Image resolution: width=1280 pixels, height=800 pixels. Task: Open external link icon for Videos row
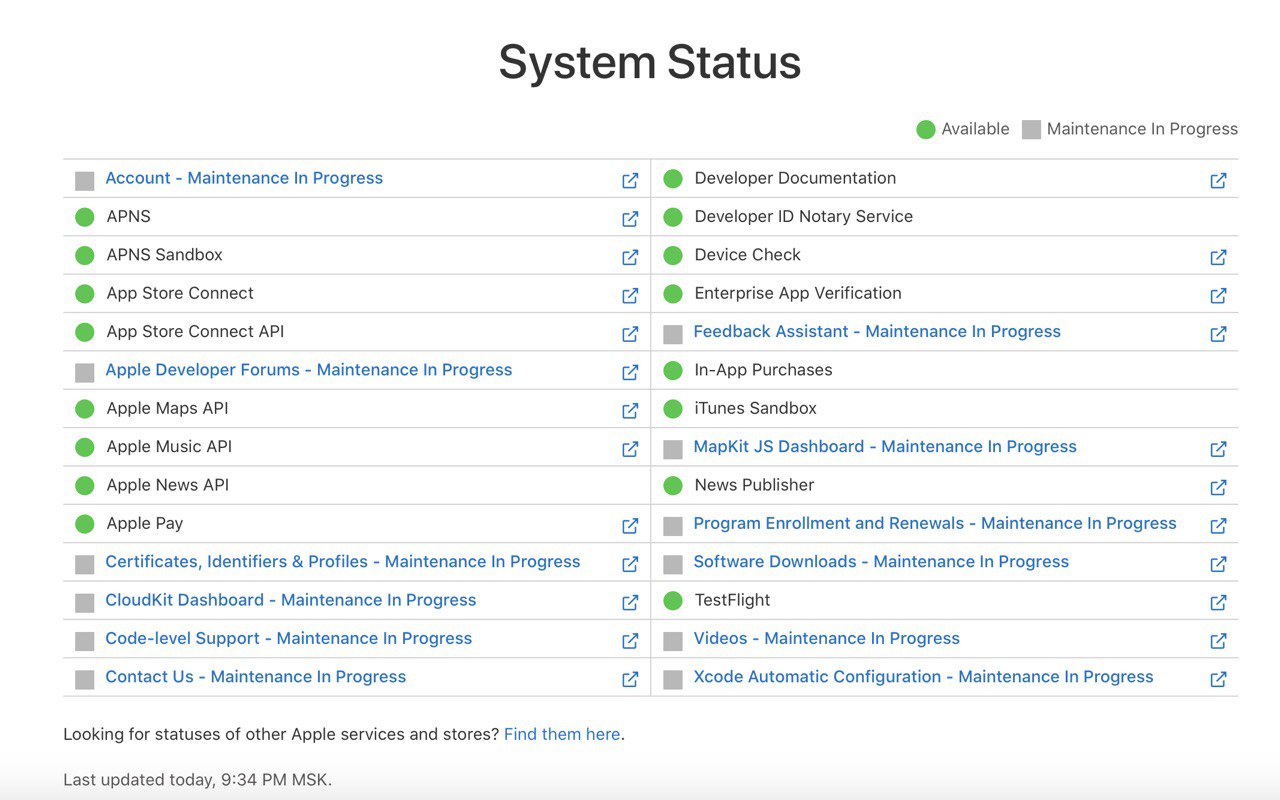[x=1218, y=640]
